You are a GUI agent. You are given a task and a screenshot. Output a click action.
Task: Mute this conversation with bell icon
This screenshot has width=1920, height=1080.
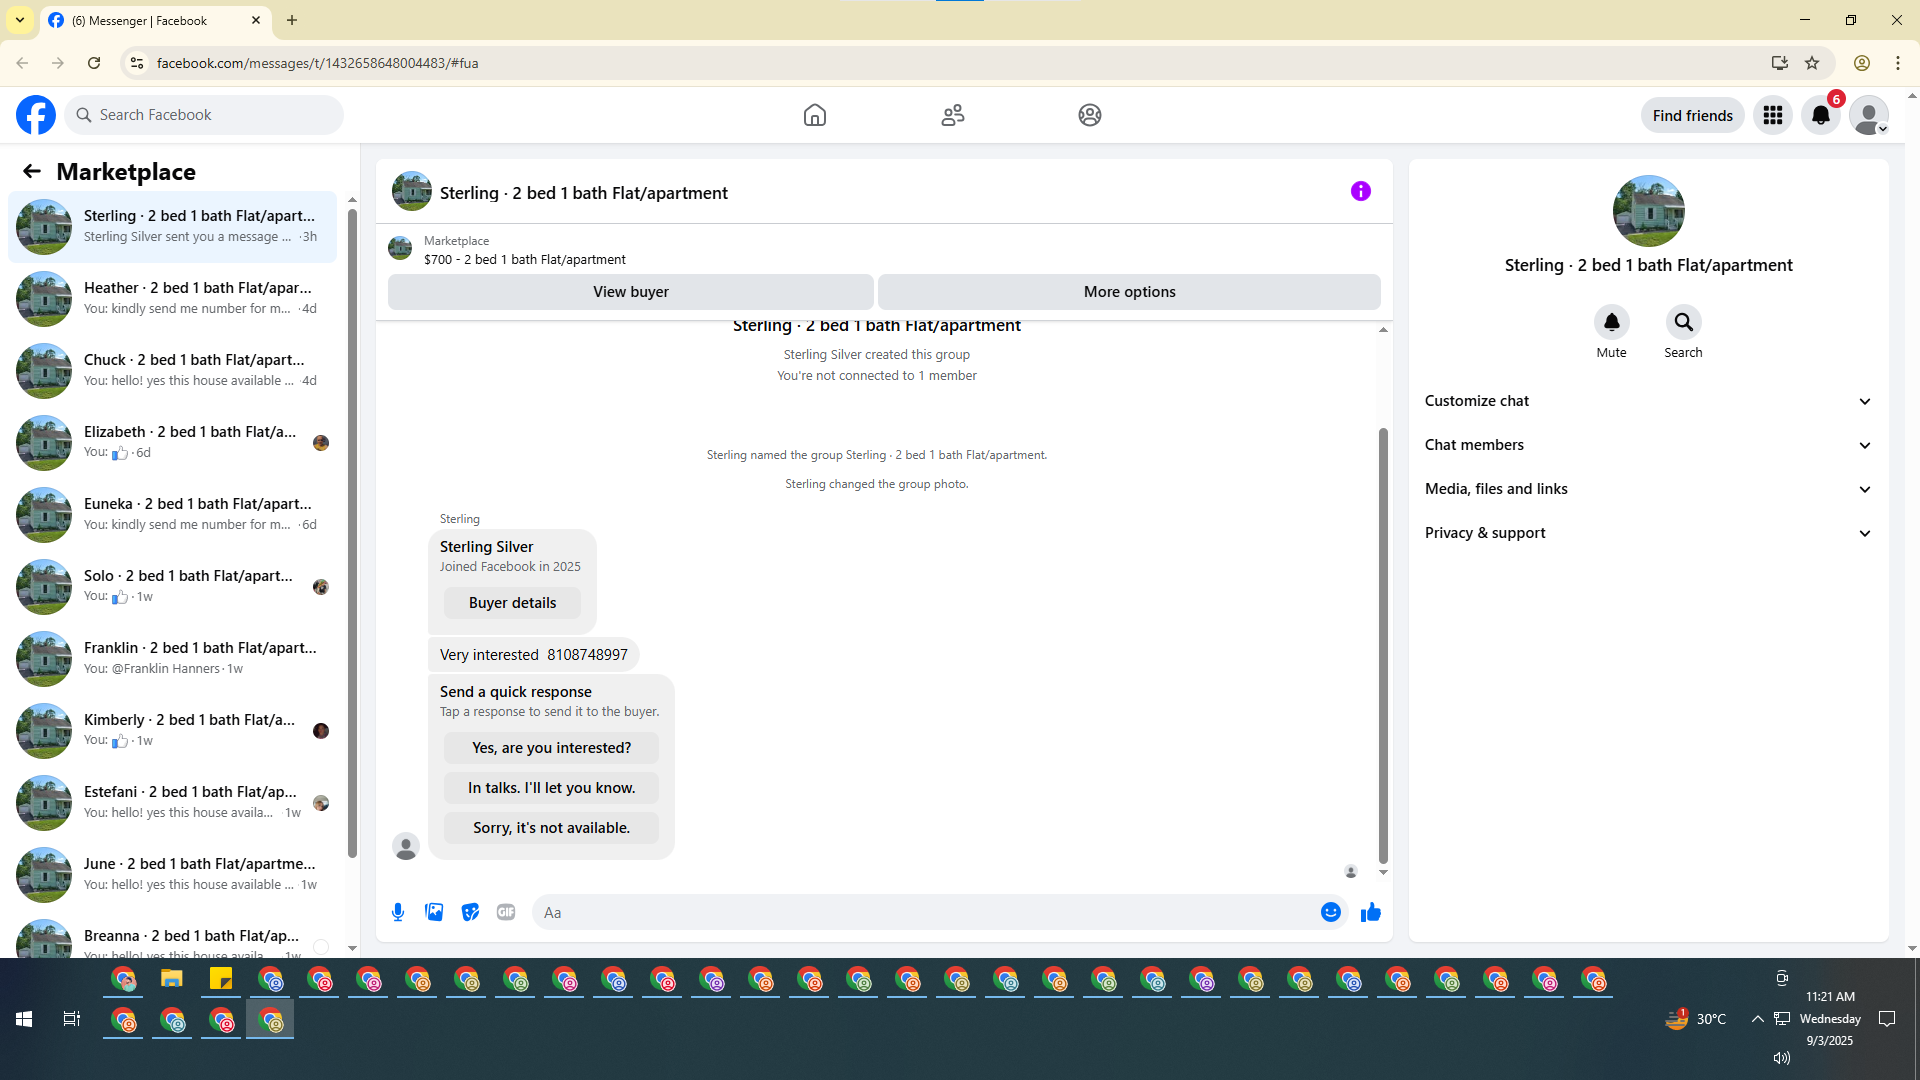[x=1612, y=322]
